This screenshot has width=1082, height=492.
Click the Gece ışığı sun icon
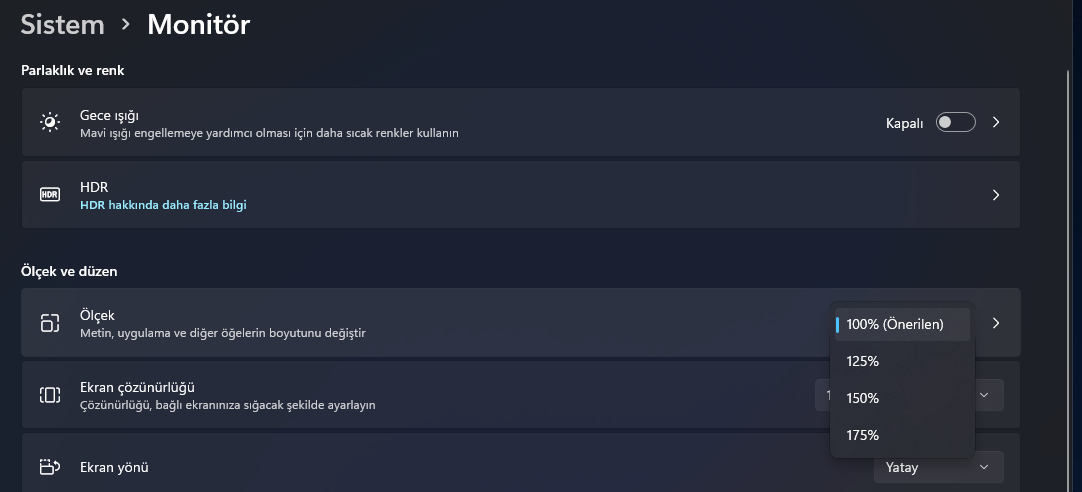click(x=50, y=122)
